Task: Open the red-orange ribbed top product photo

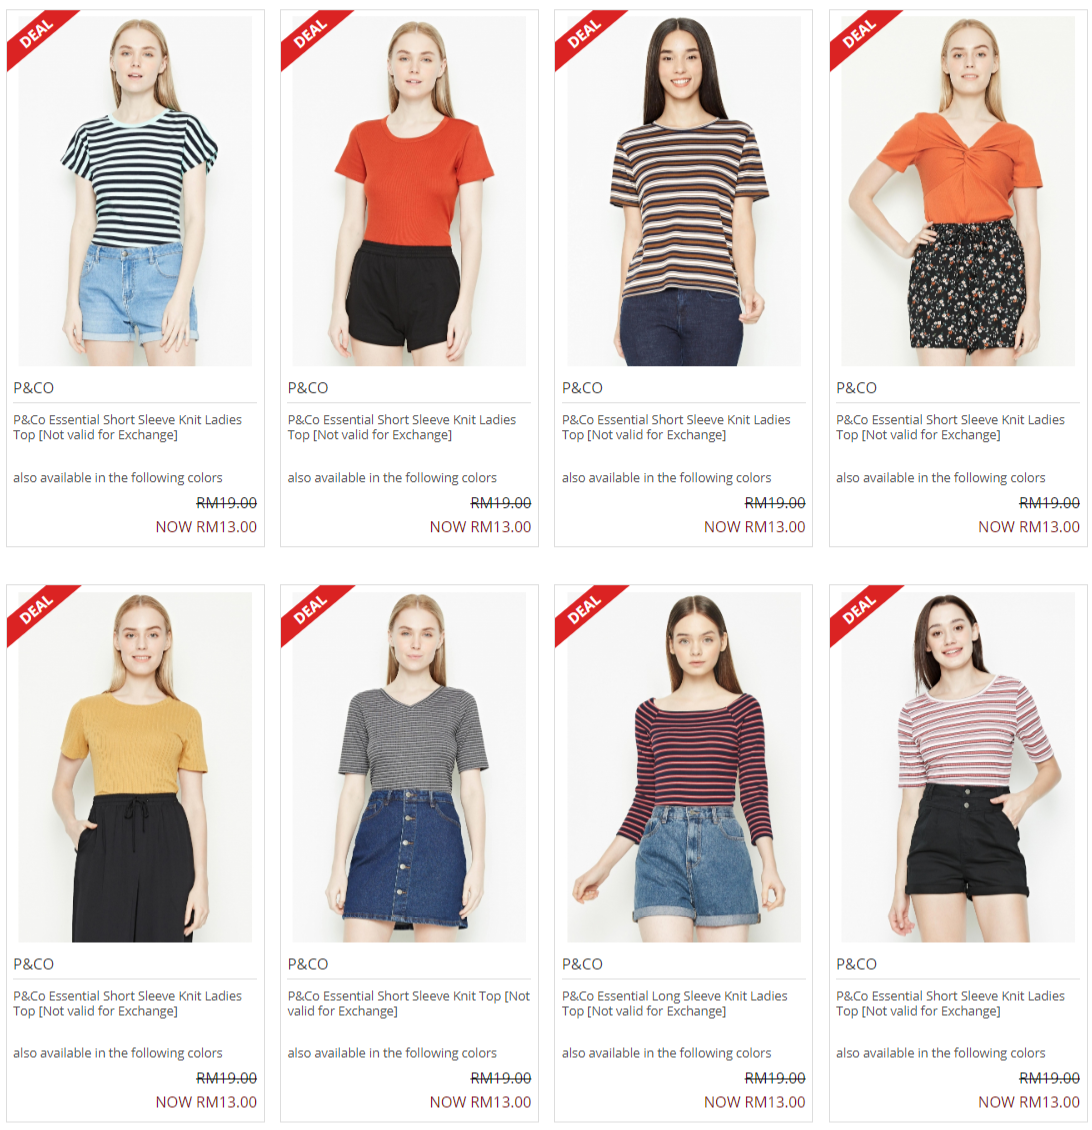Action: click(409, 191)
